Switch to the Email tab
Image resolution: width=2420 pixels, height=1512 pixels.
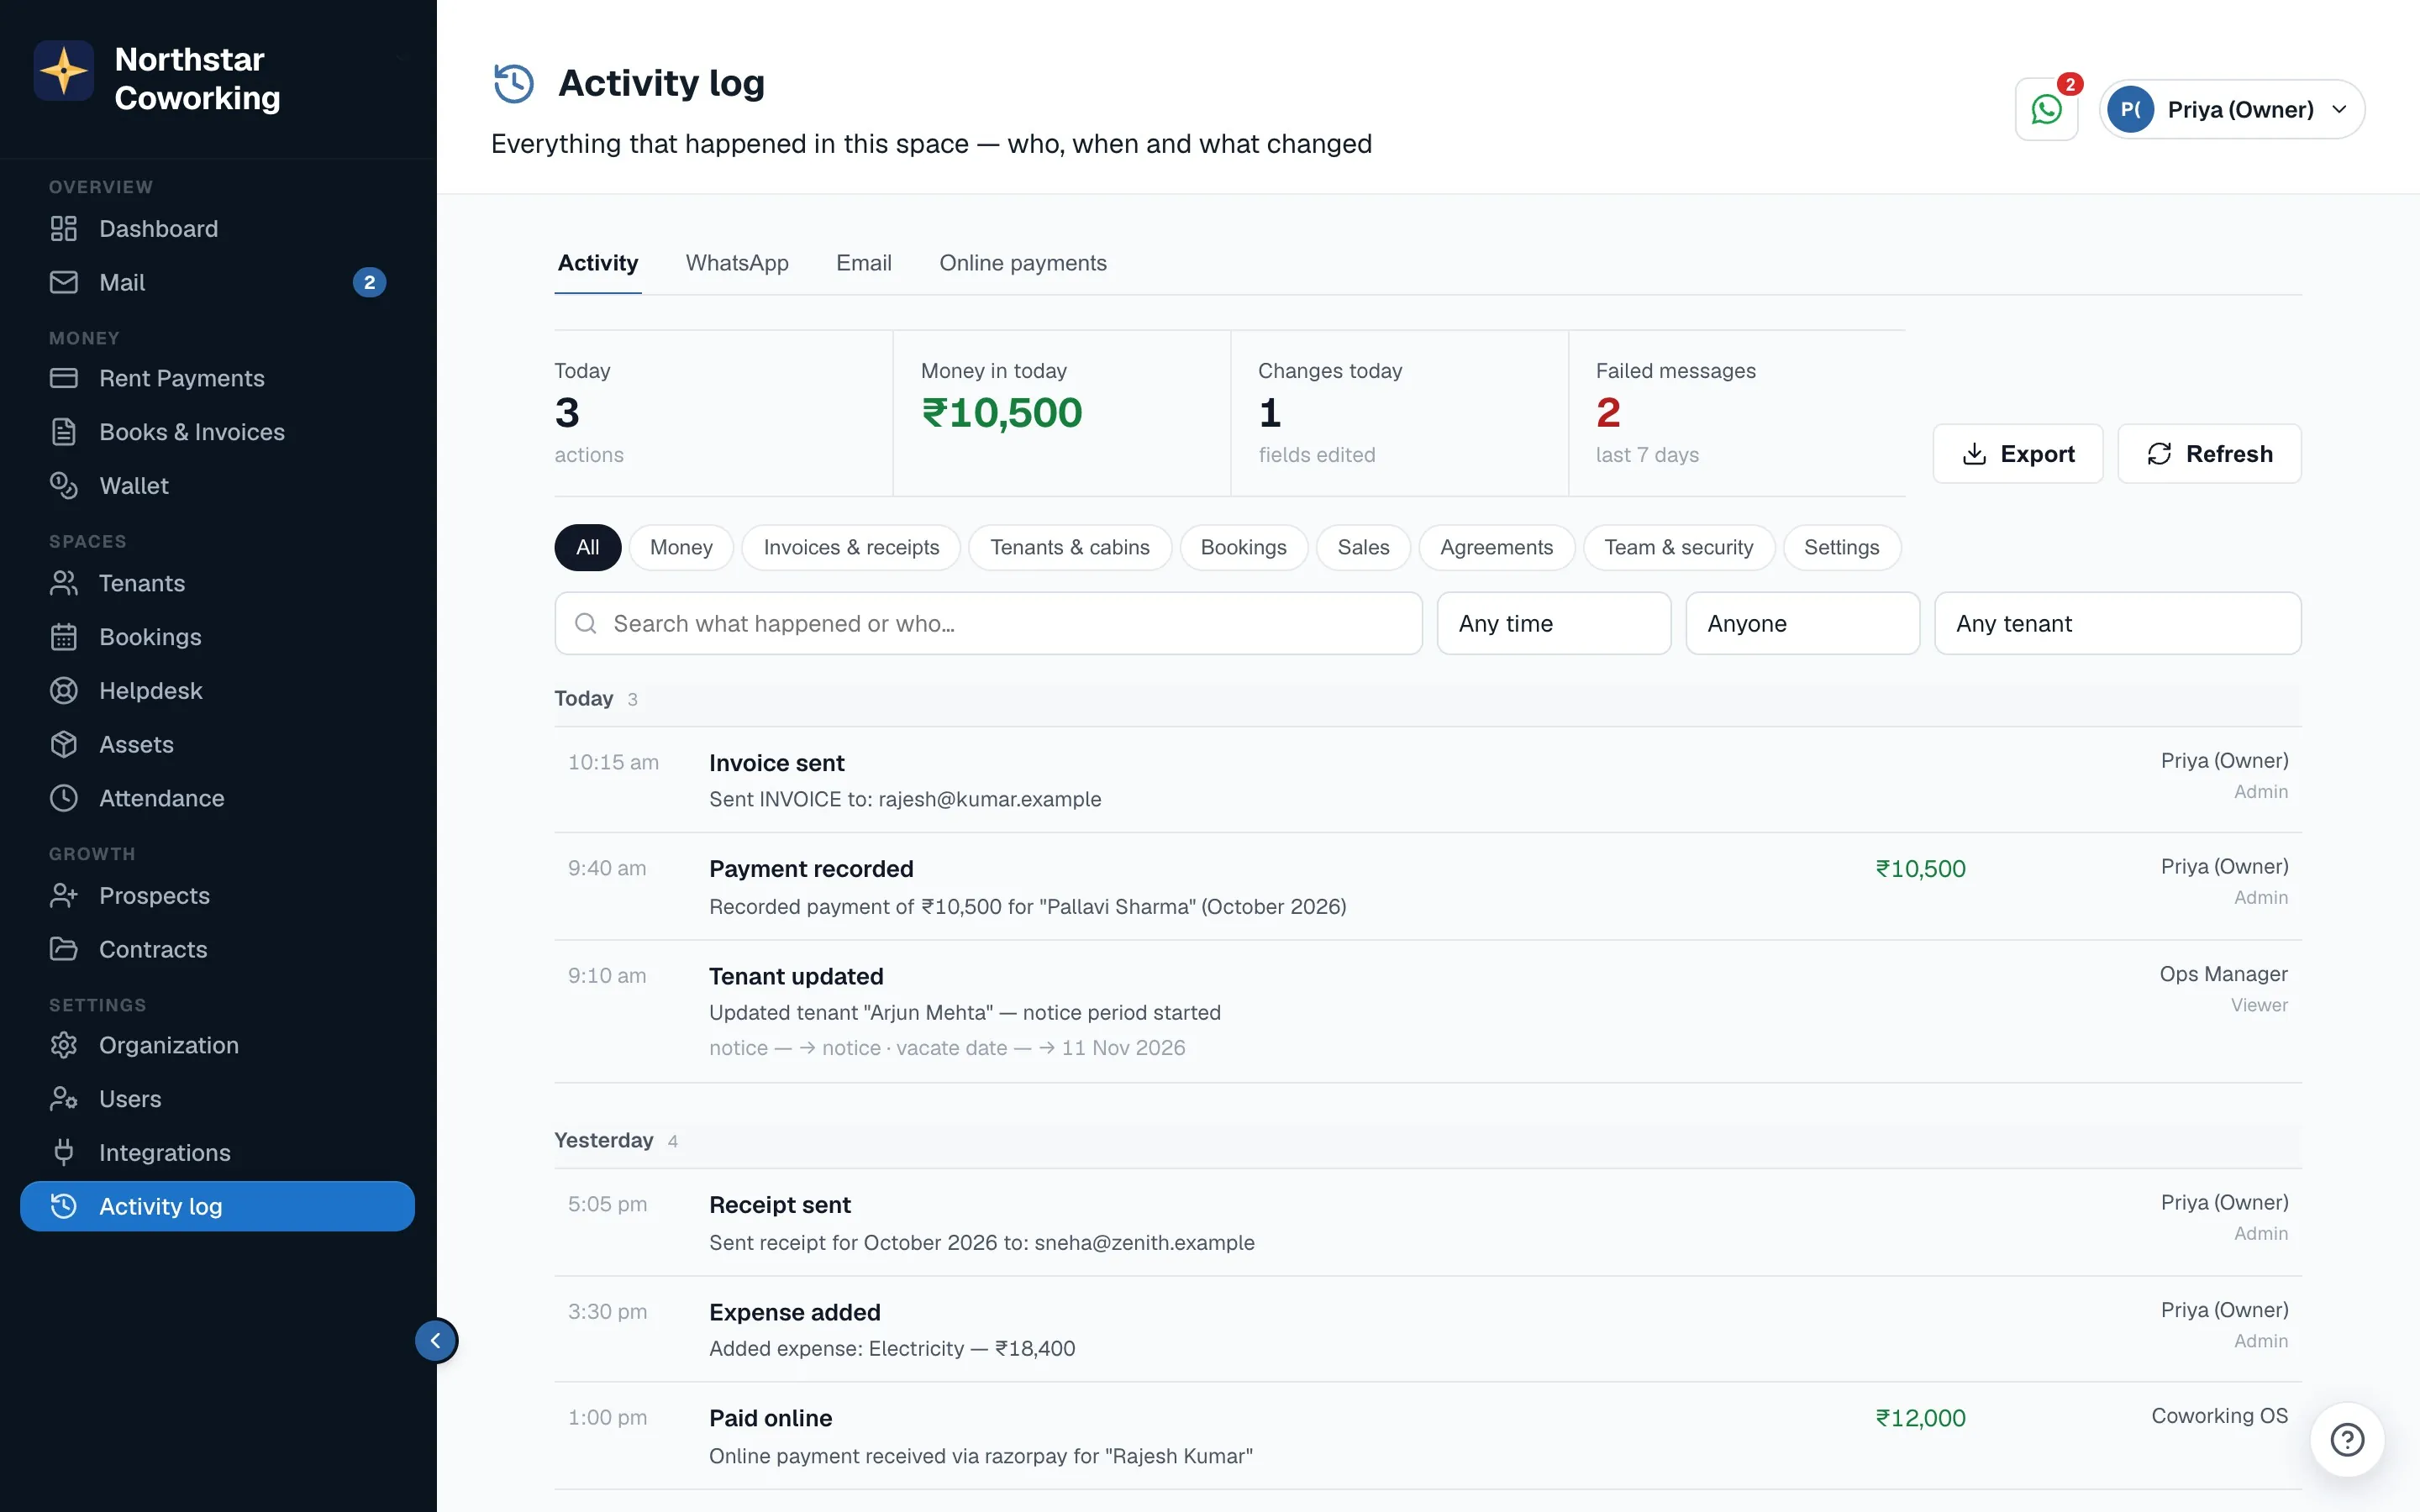[x=864, y=263]
